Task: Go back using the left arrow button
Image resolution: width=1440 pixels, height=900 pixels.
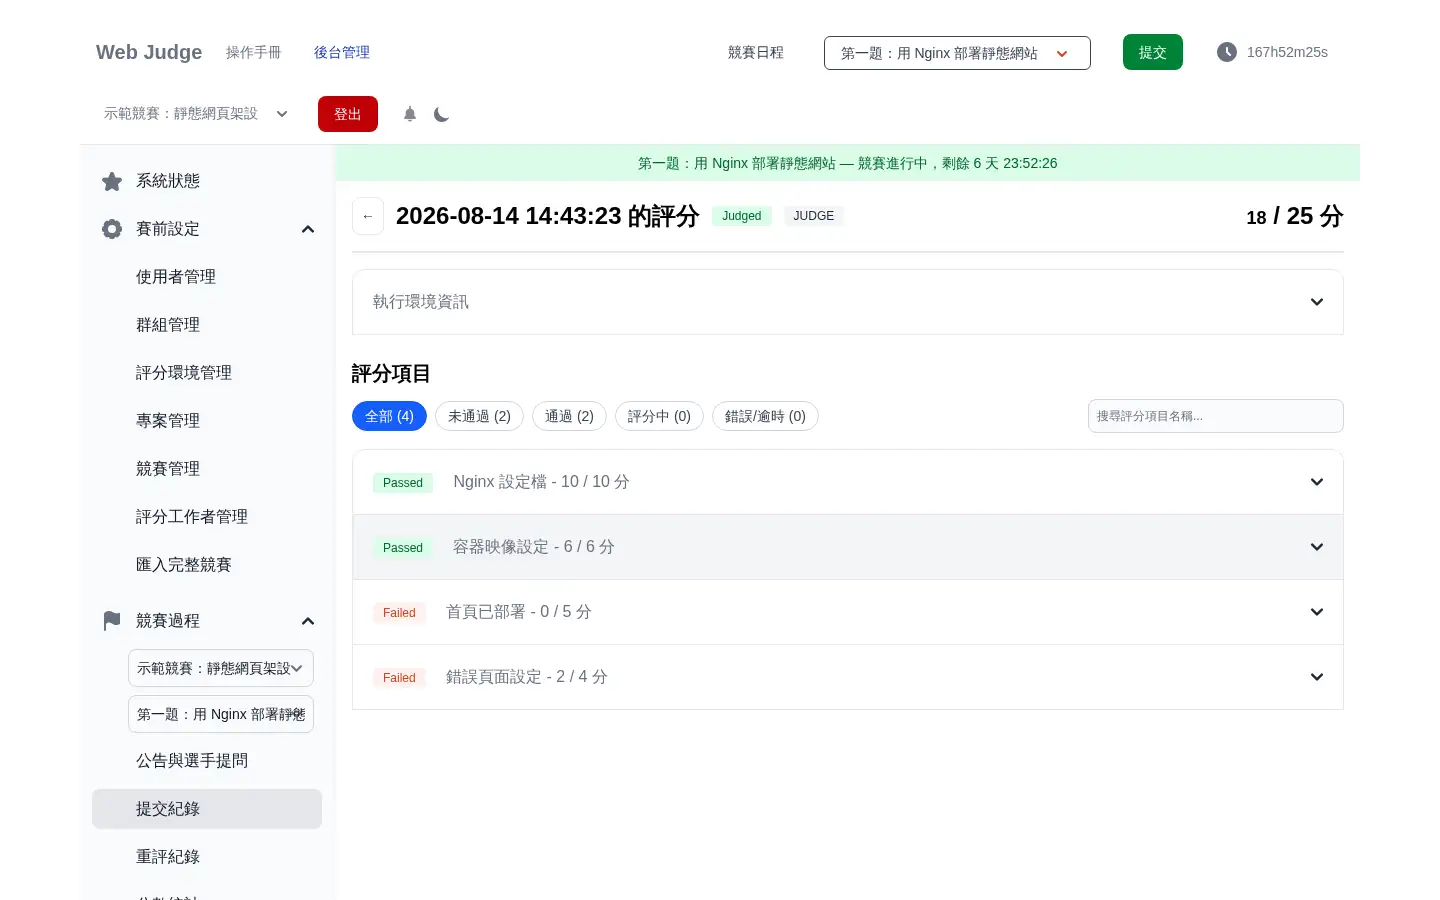Action: click(x=368, y=216)
